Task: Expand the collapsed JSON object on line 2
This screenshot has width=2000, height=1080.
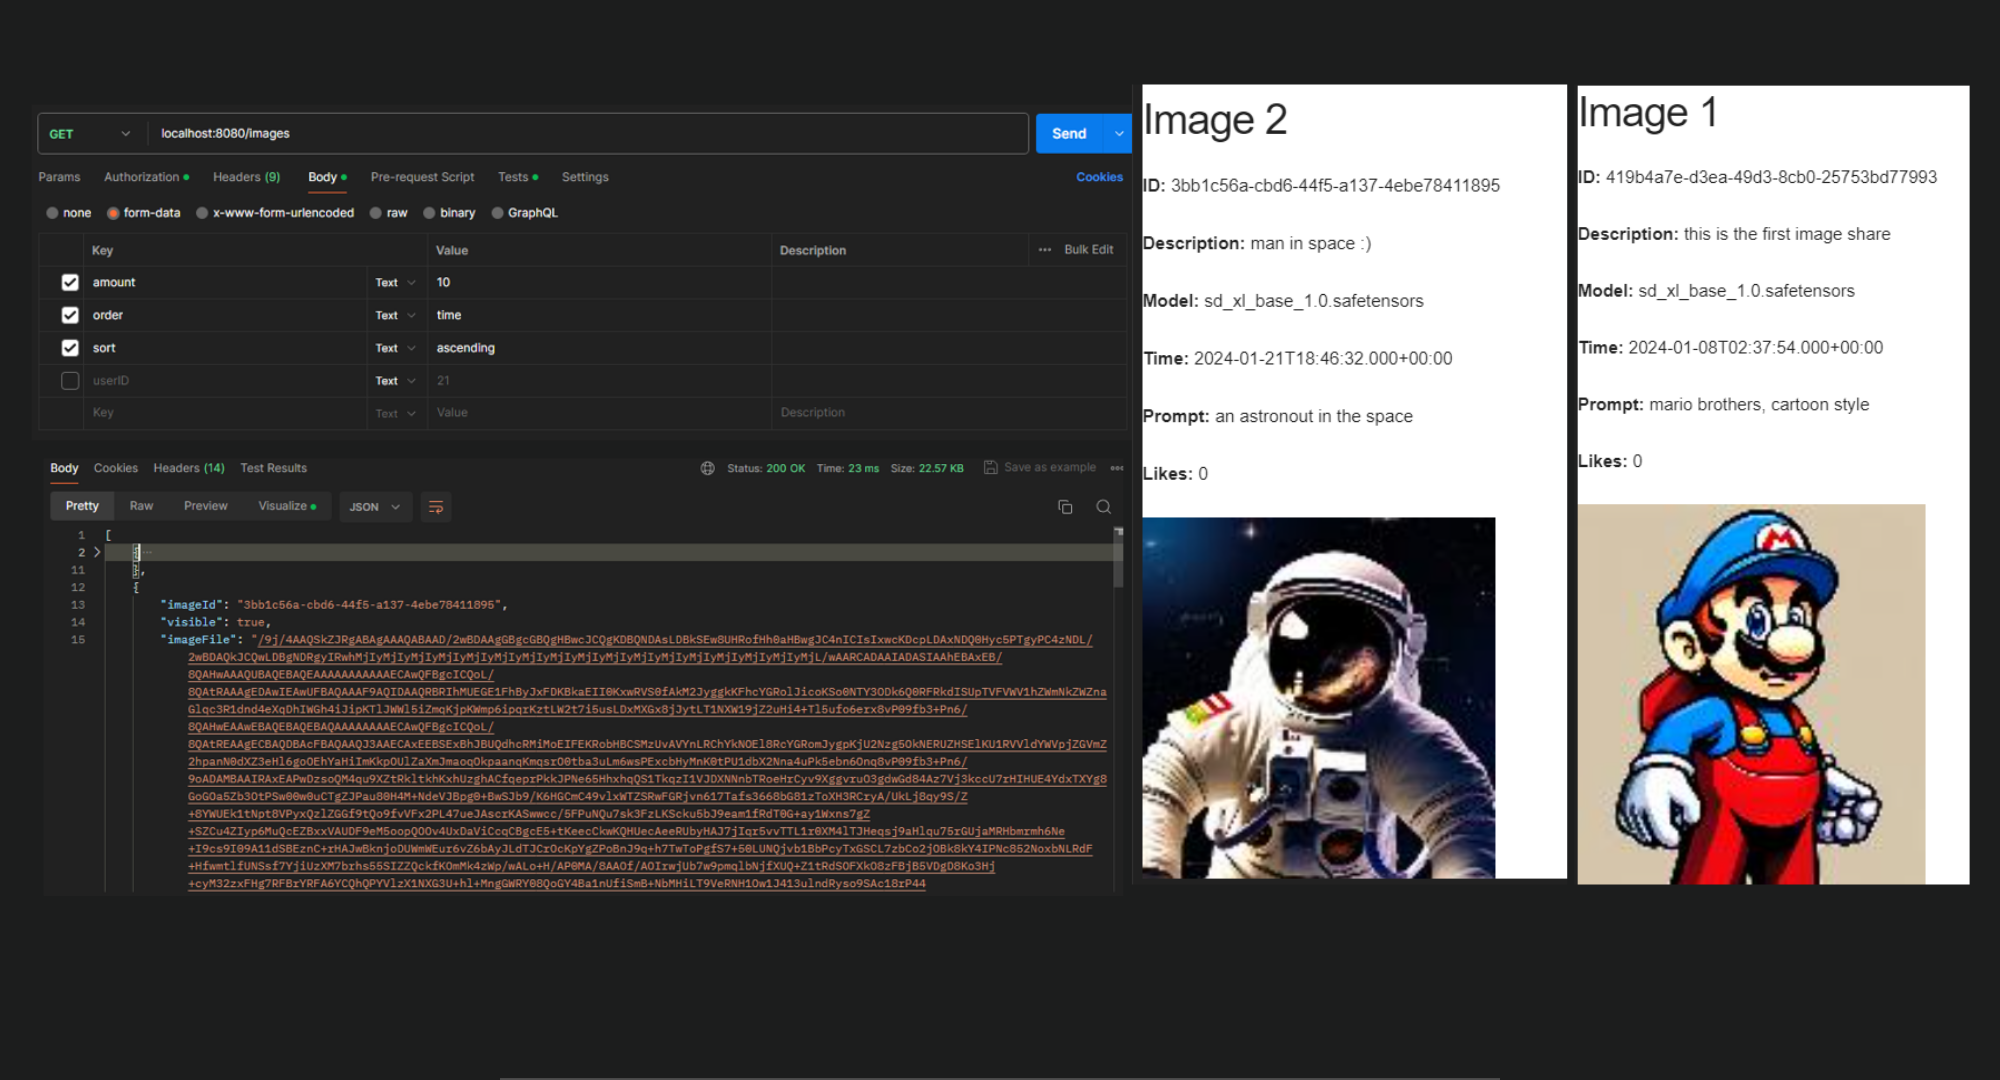Action: [x=97, y=552]
